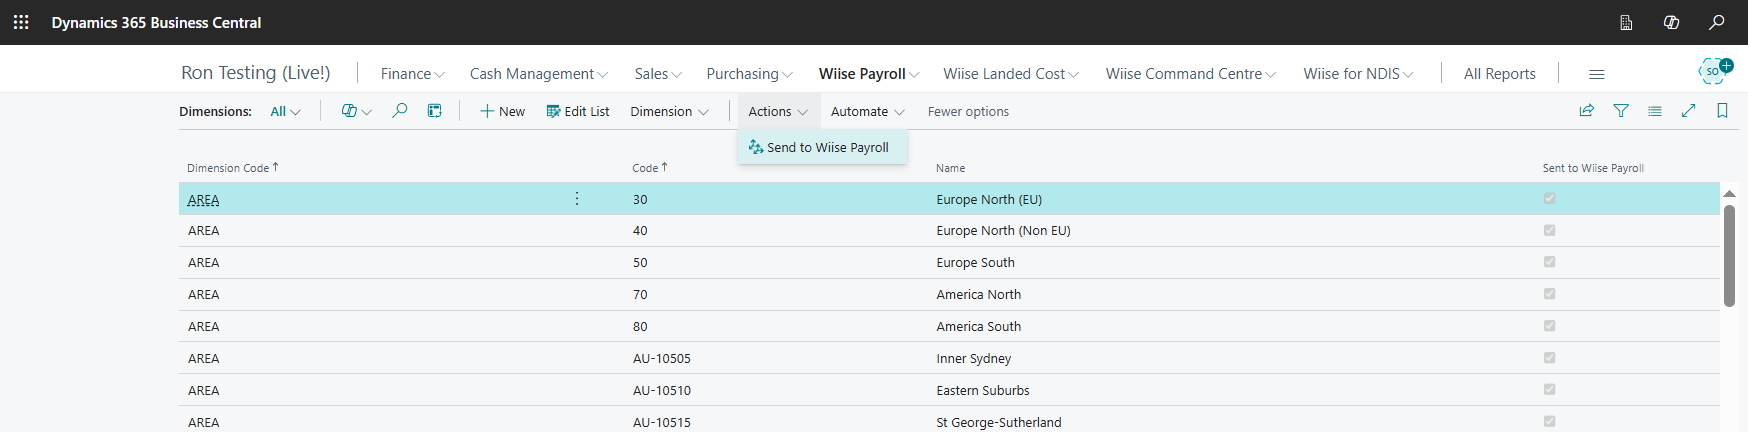Collapse the Actions menu
Screen dimensions: 1748x432
778,111
